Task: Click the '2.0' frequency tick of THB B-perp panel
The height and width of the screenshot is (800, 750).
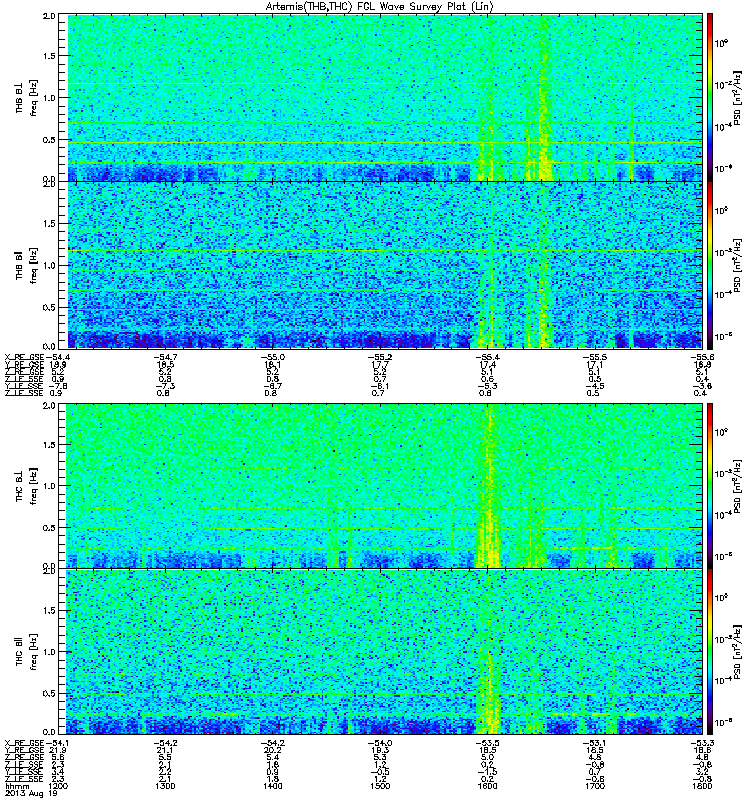Action: coord(49,16)
